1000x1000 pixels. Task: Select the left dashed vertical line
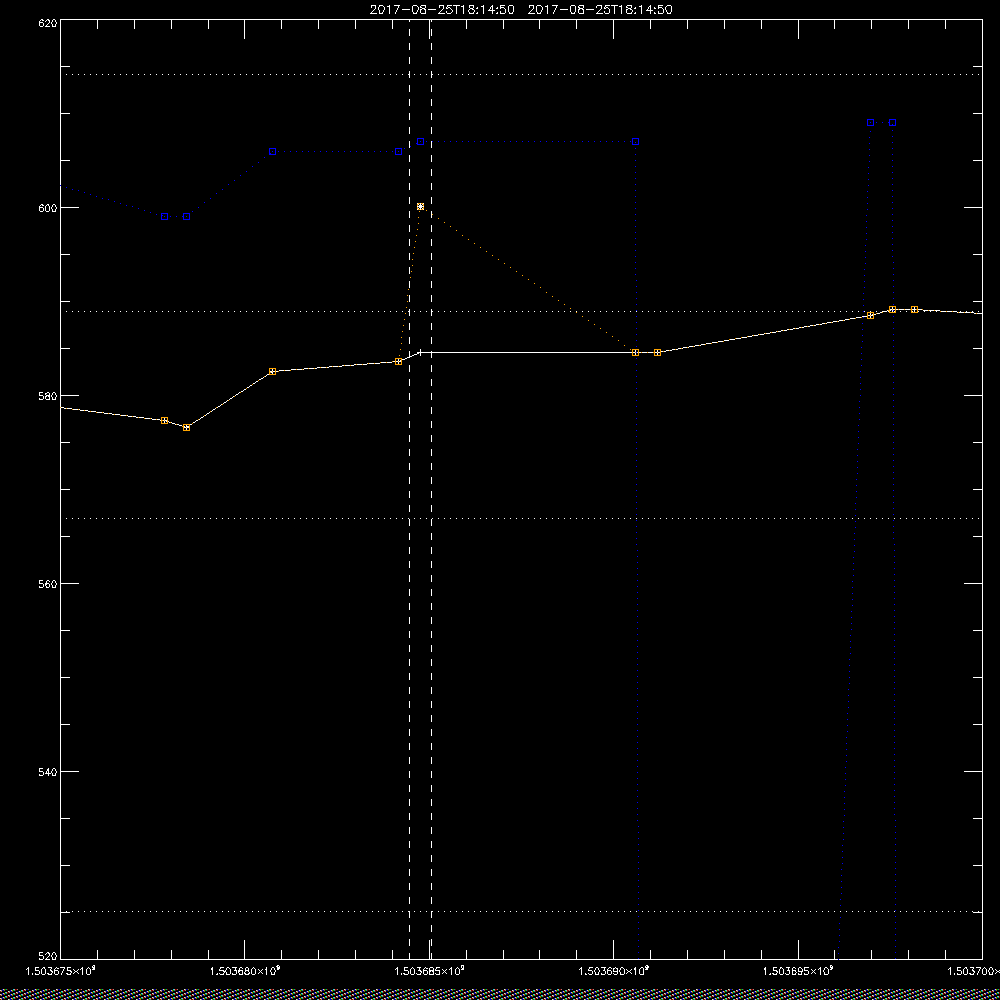409,489
